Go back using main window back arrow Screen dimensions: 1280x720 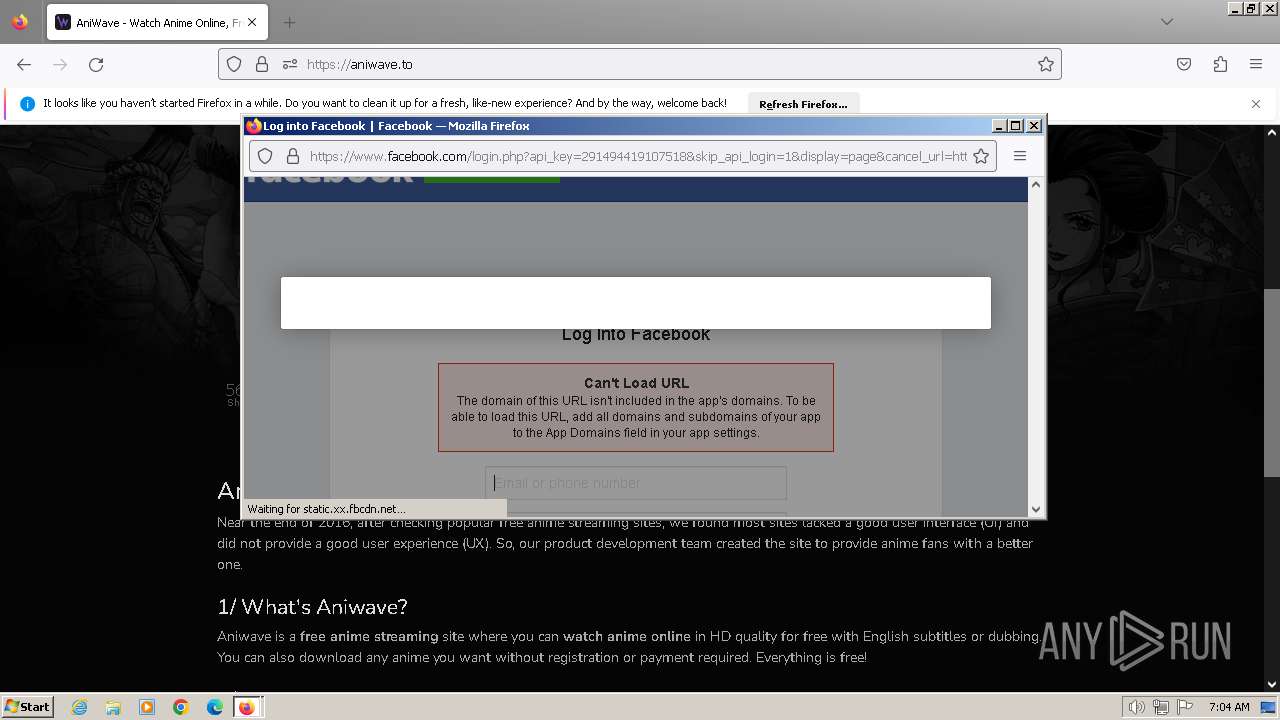pyautogui.click(x=24, y=64)
